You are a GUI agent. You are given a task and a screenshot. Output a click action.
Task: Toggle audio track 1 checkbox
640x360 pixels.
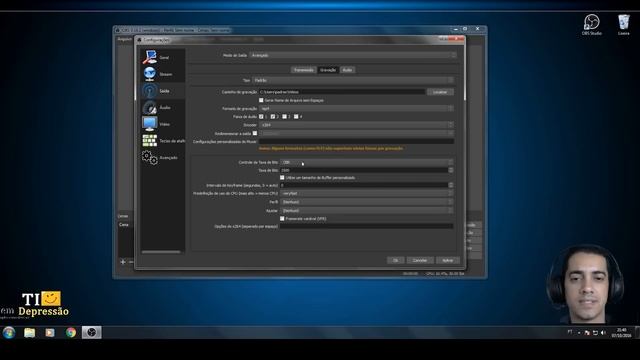[x=261, y=117]
